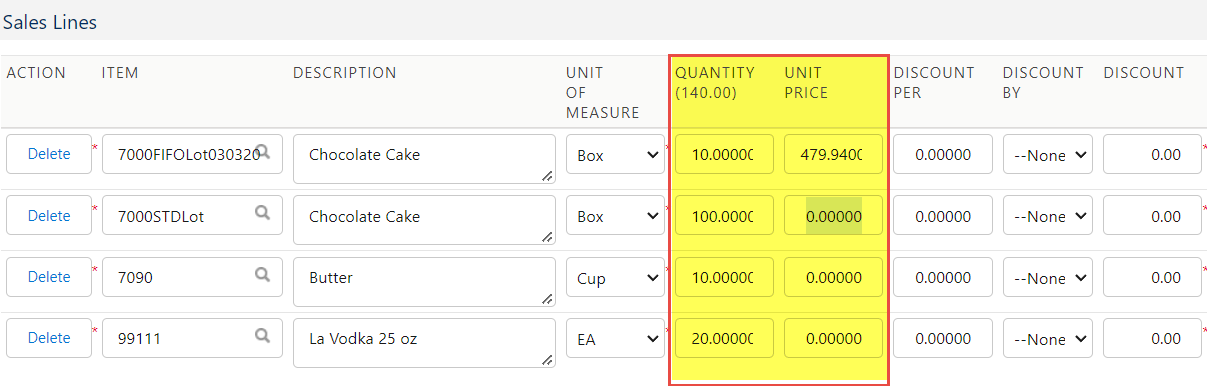Viewport: 1207px width, 386px height.
Task: Click the DISCOUNT PER column header
Action: tap(934, 83)
